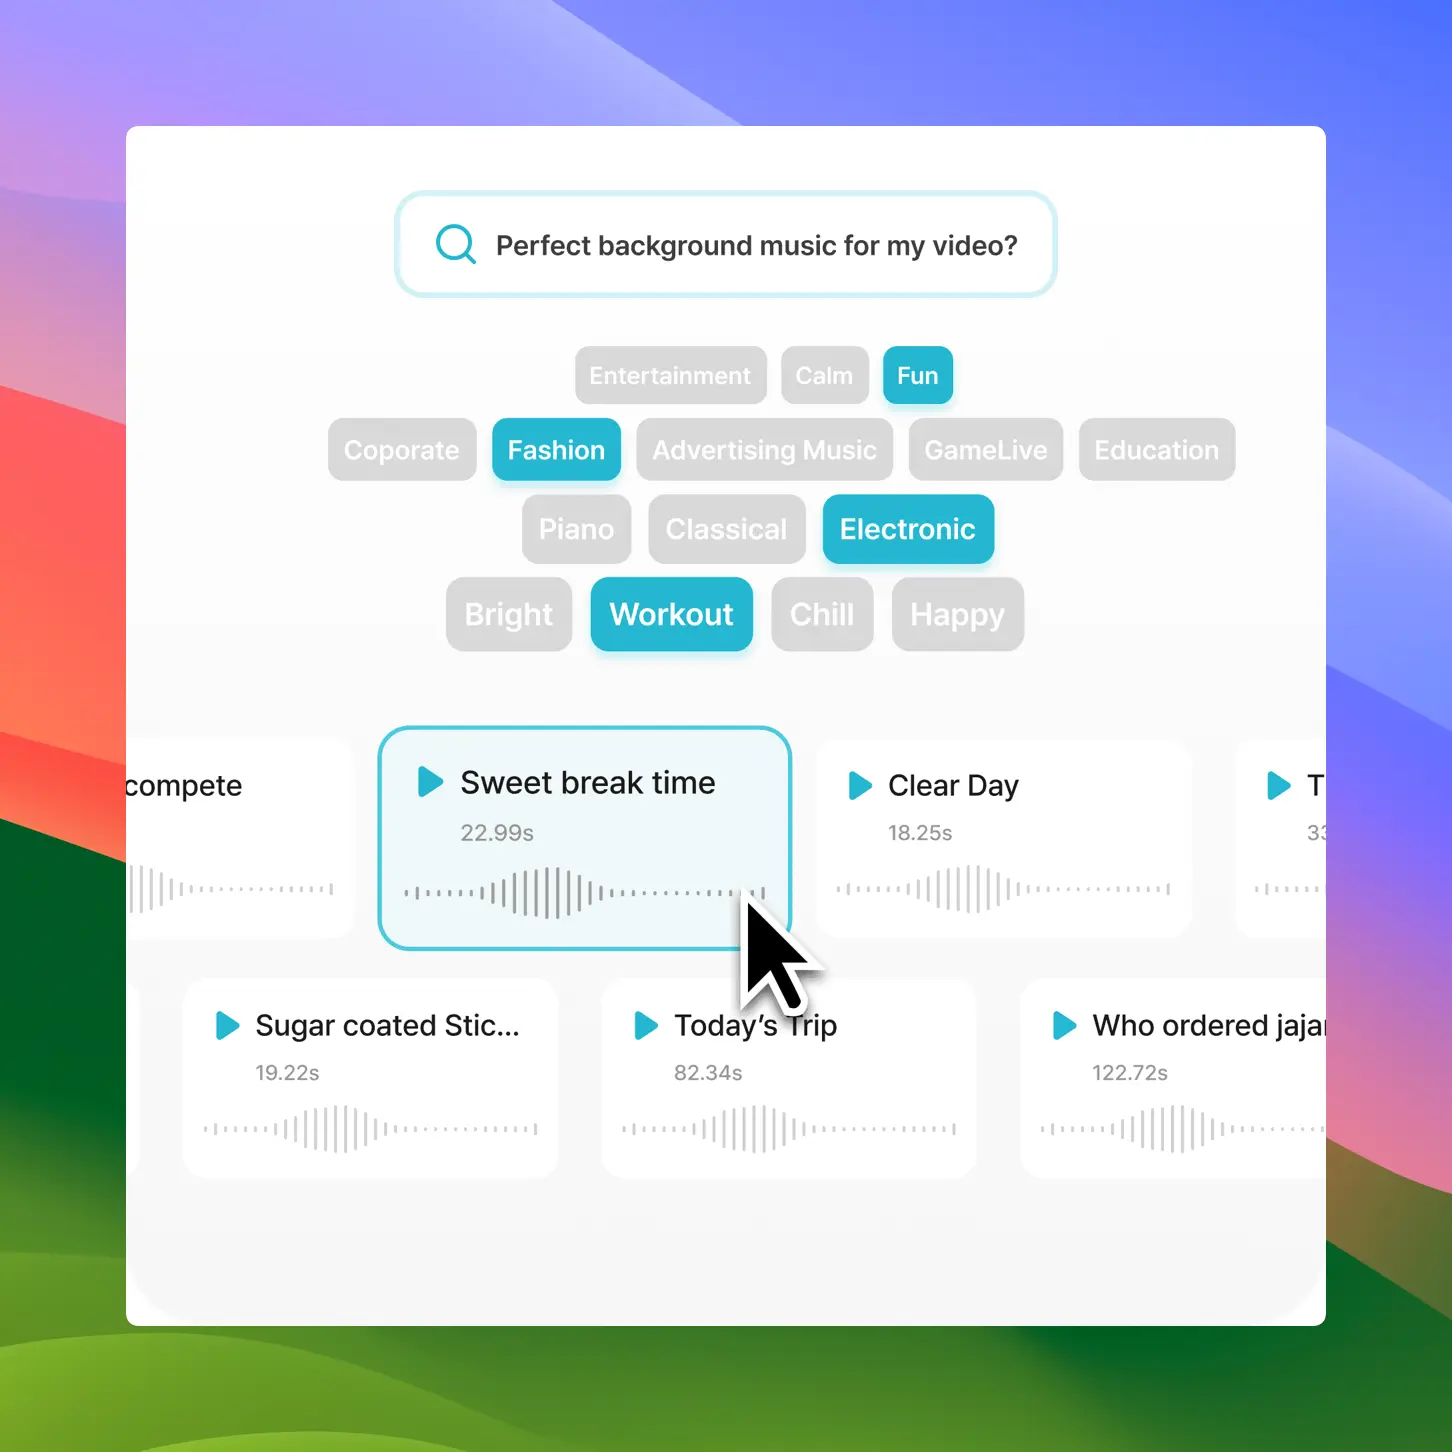This screenshot has width=1452, height=1452.
Task: Click the search input field
Action: [x=756, y=245]
